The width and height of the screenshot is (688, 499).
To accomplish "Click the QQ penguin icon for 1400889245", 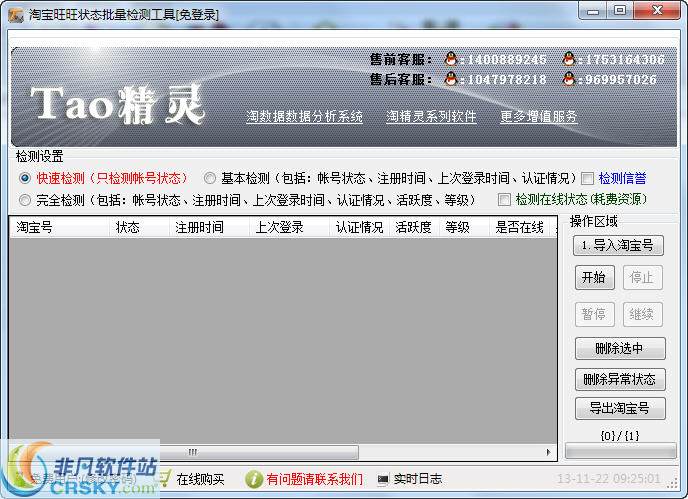I will click(x=451, y=58).
